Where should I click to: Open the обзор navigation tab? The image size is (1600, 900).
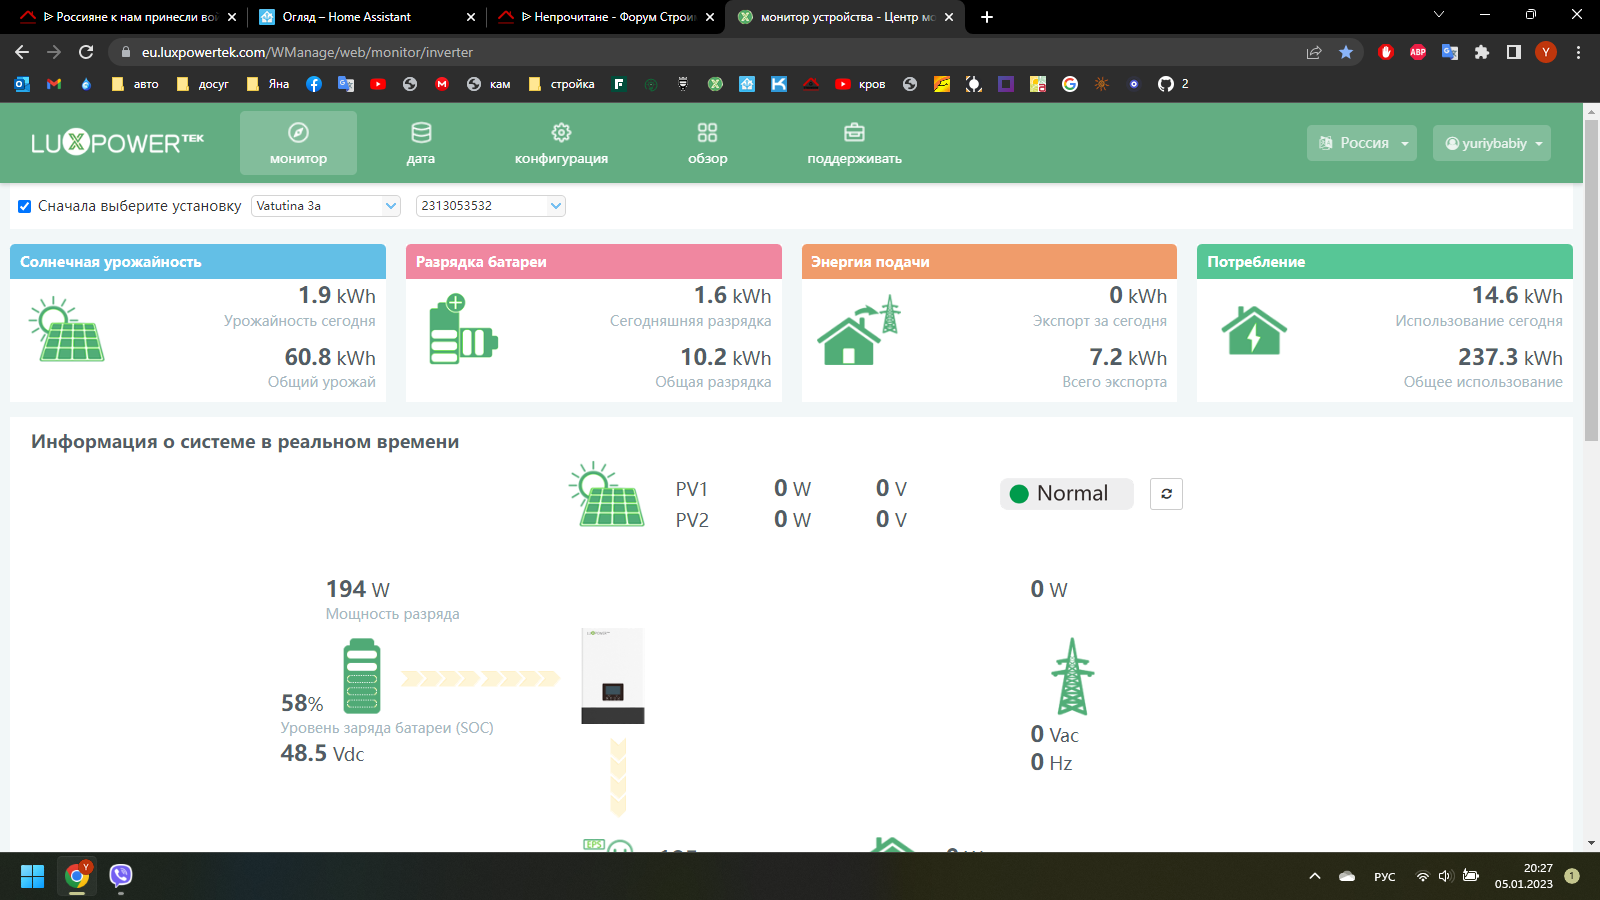pos(707,143)
